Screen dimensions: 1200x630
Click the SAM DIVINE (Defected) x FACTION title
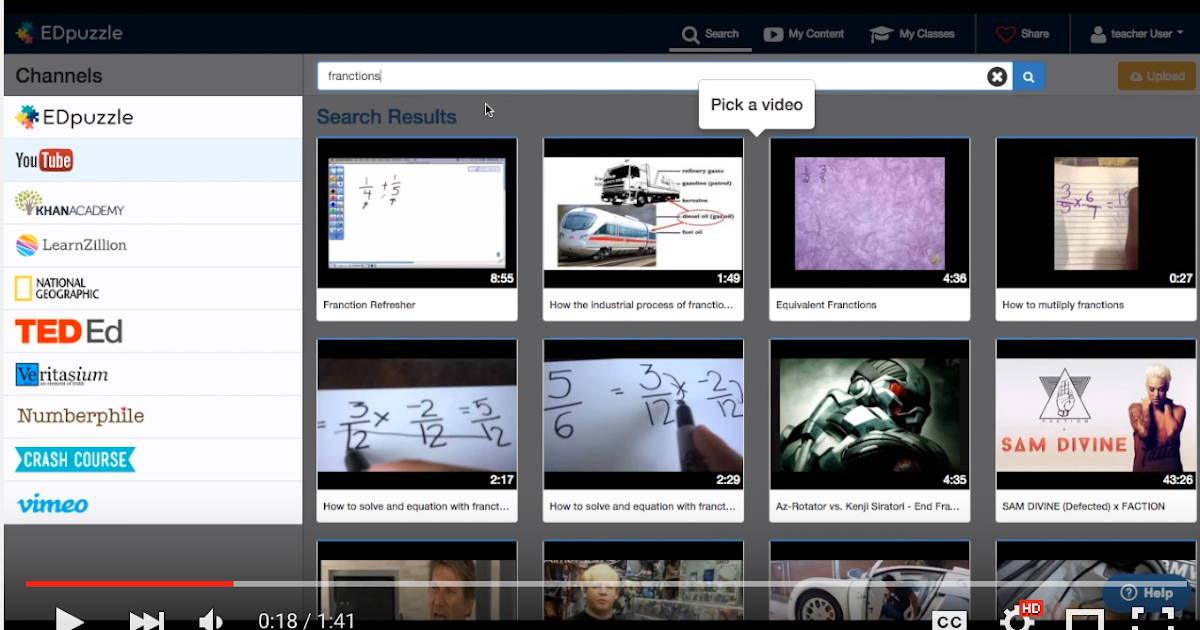click(1083, 506)
